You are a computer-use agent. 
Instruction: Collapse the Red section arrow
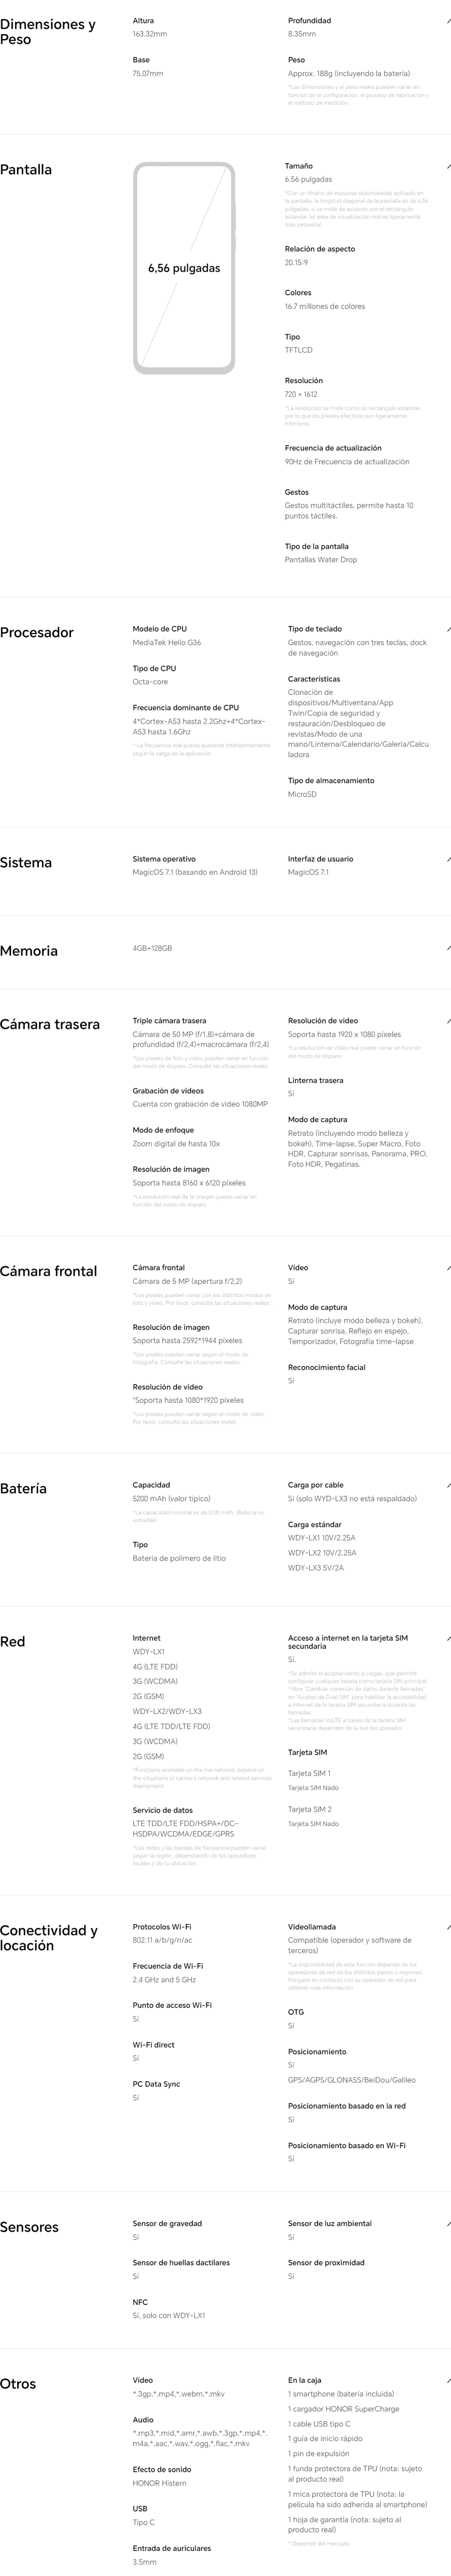pyautogui.click(x=447, y=1638)
